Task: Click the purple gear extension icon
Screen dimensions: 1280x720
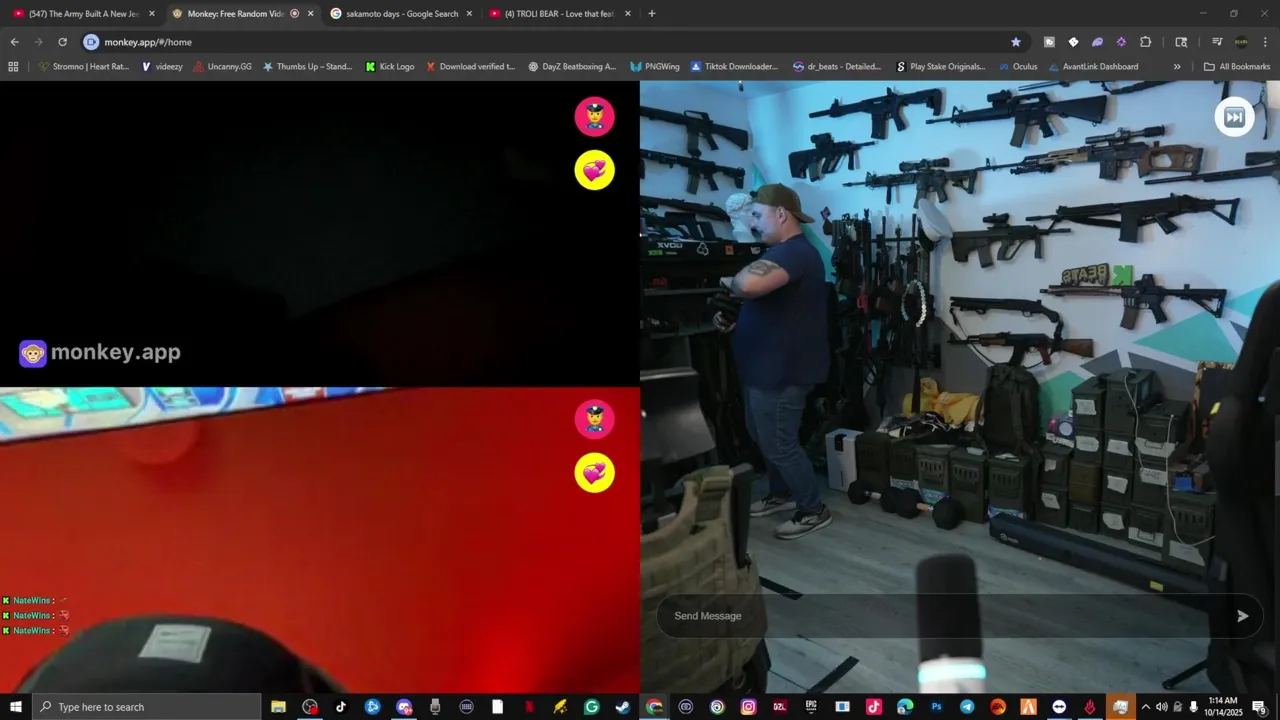Action: pos(1121,42)
